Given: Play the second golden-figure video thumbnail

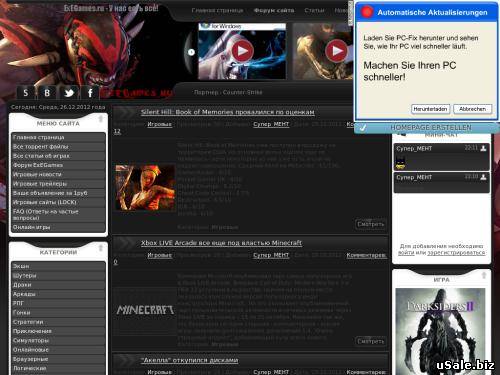Looking at the screenshot, I should tap(336, 51).
